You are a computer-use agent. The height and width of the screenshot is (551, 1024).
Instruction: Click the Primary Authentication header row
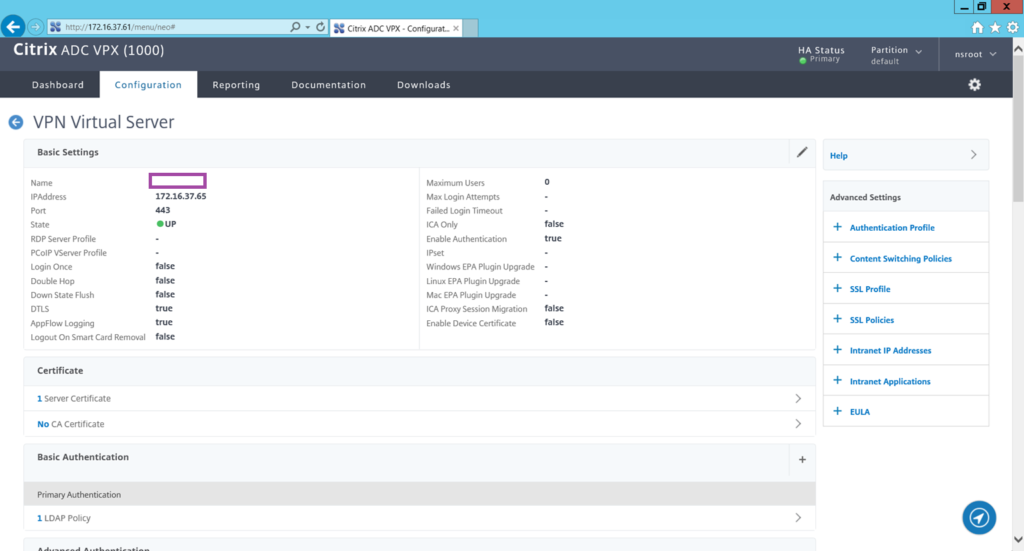coord(419,494)
